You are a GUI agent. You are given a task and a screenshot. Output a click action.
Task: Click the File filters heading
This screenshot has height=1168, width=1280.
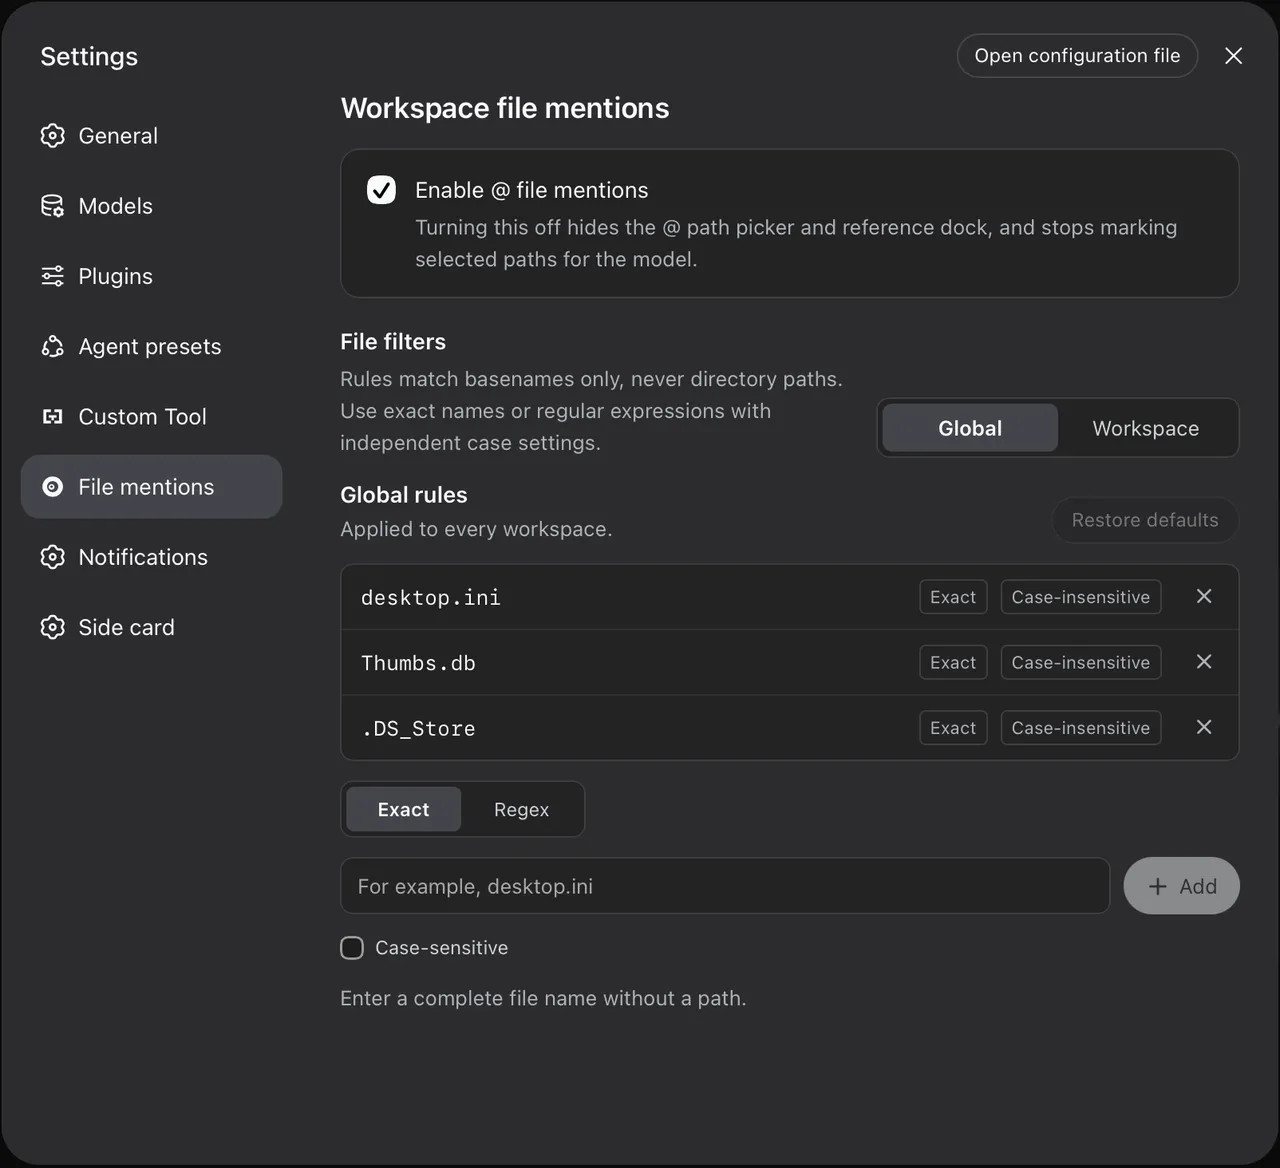click(393, 342)
